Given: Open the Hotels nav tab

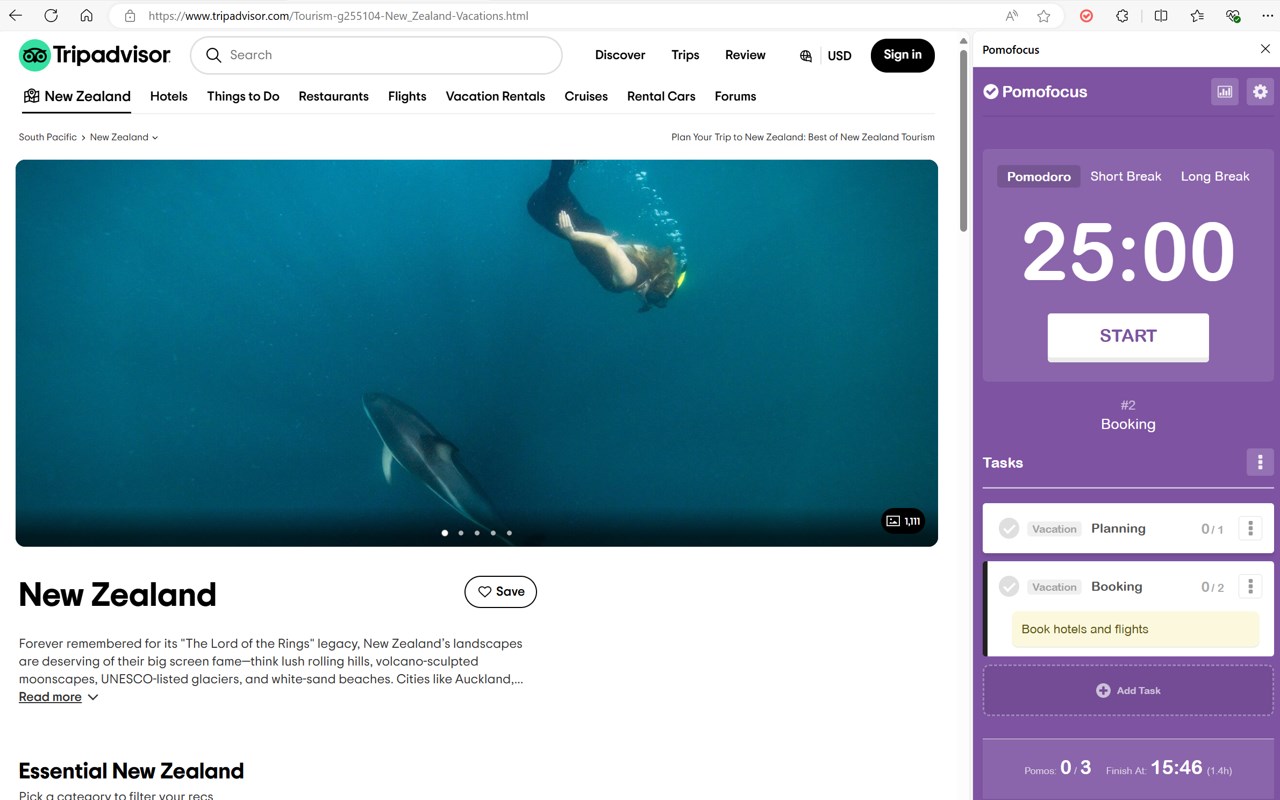Looking at the screenshot, I should pyautogui.click(x=169, y=96).
